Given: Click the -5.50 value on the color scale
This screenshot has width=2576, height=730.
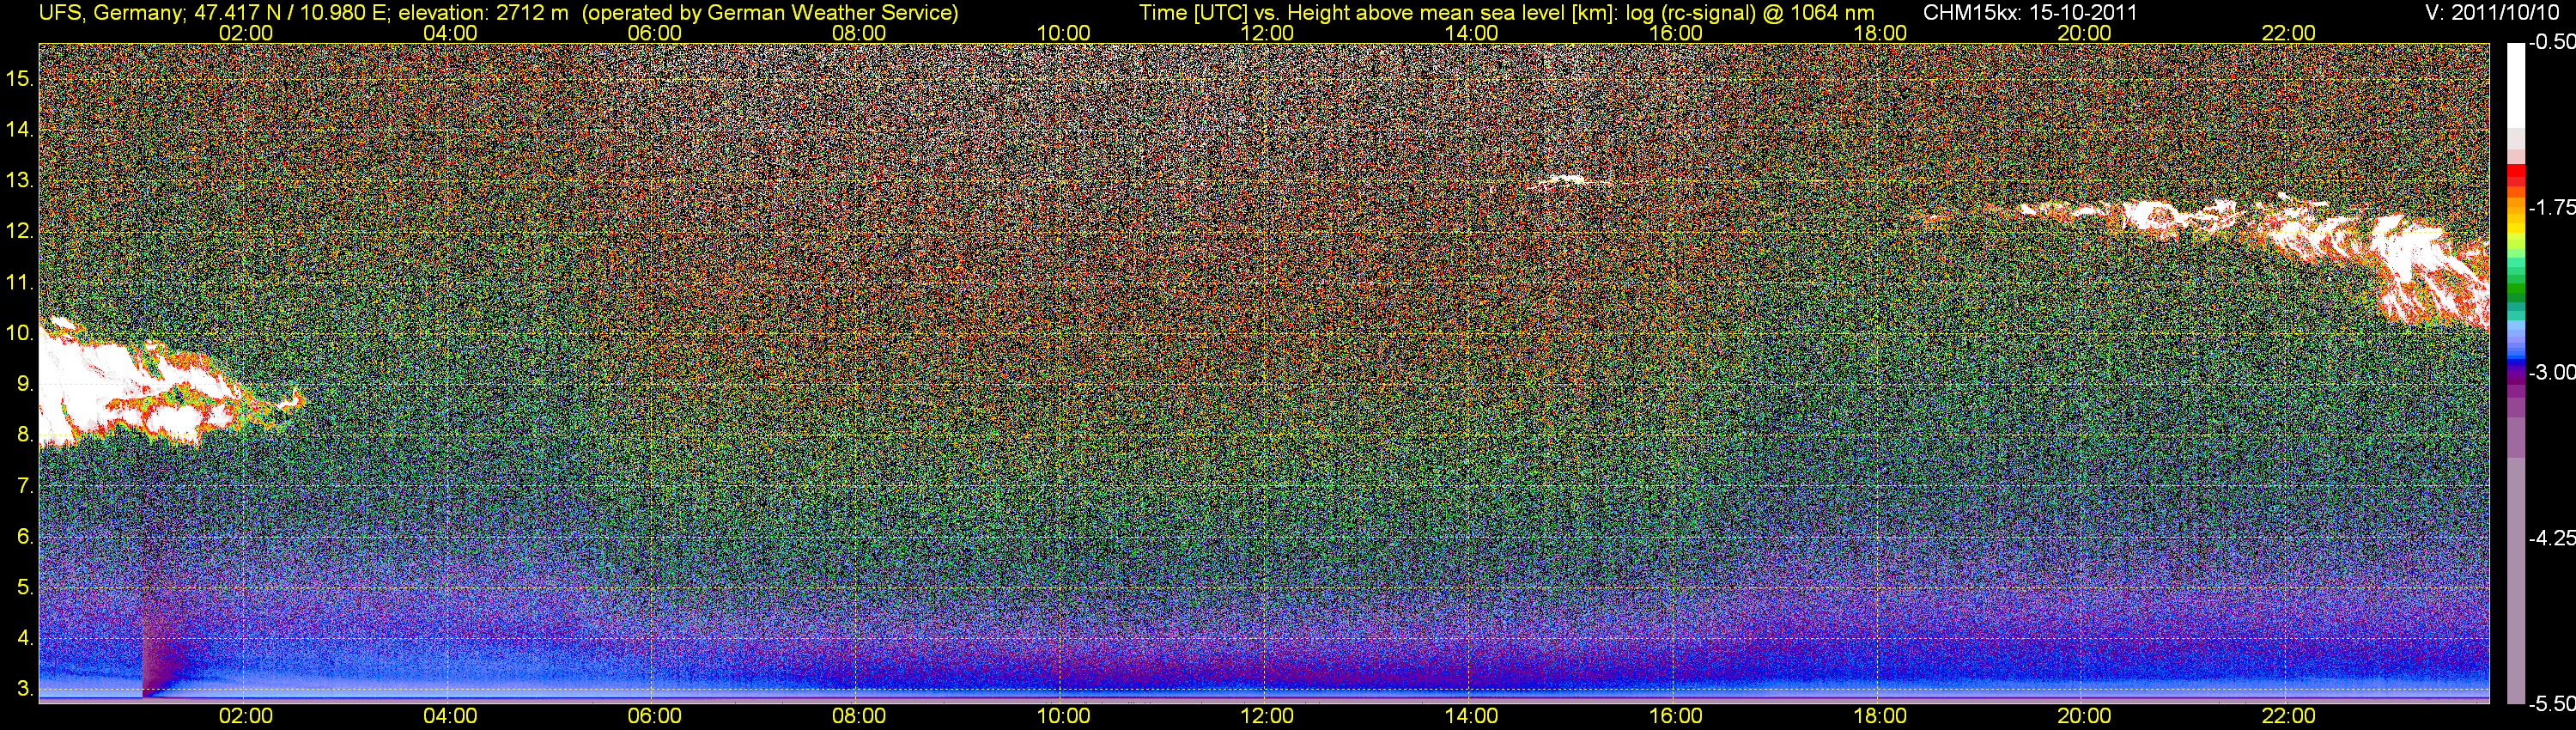Looking at the screenshot, I should 2551,704.
